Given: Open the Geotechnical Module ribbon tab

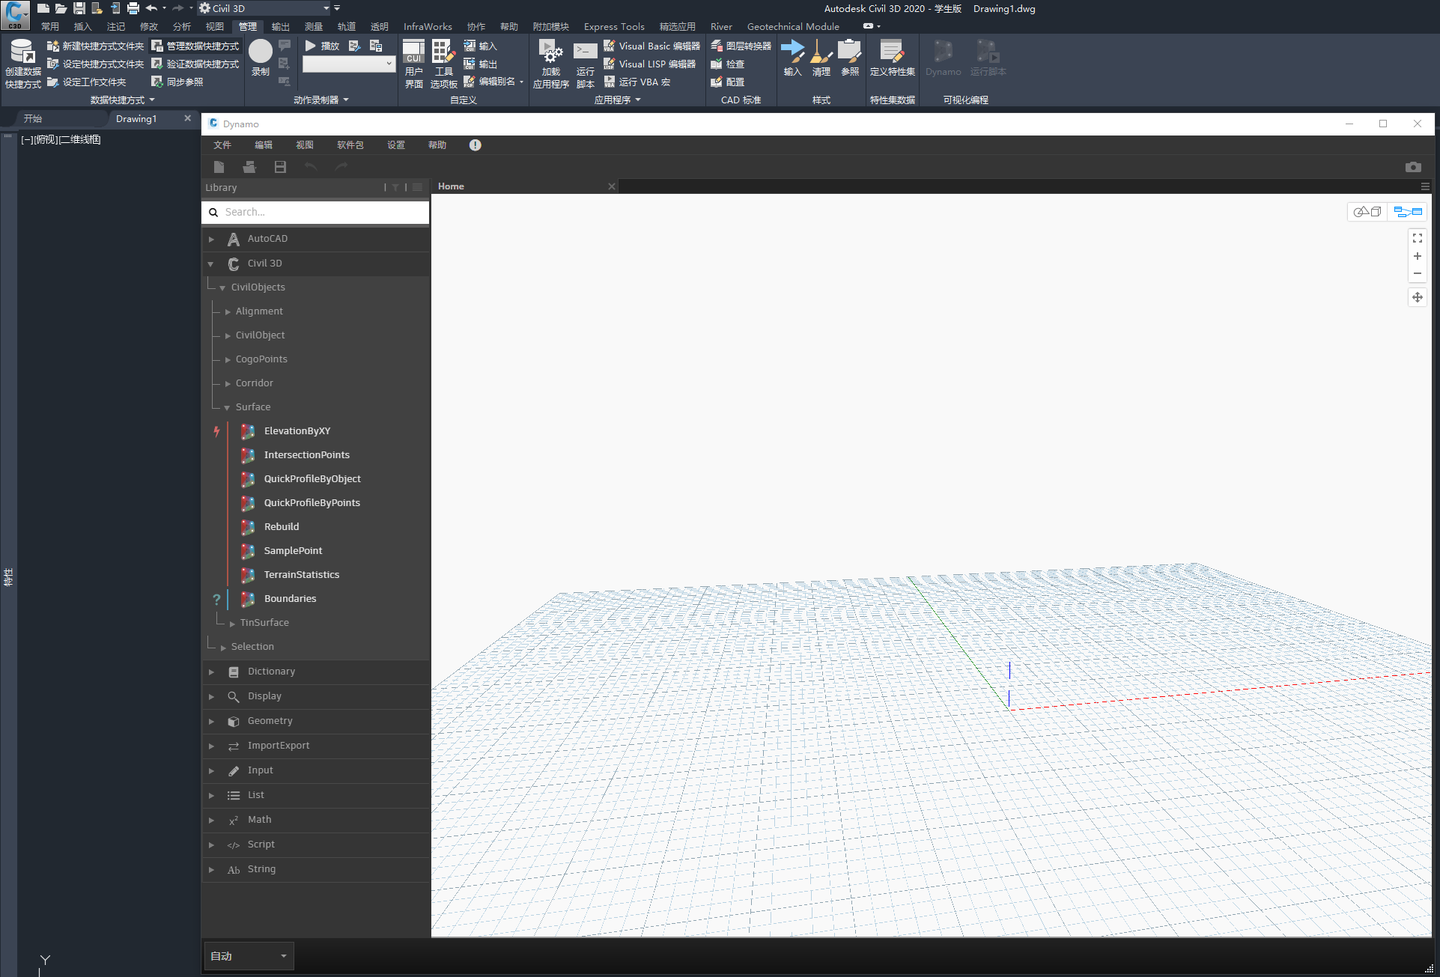Looking at the screenshot, I should pos(793,27).
